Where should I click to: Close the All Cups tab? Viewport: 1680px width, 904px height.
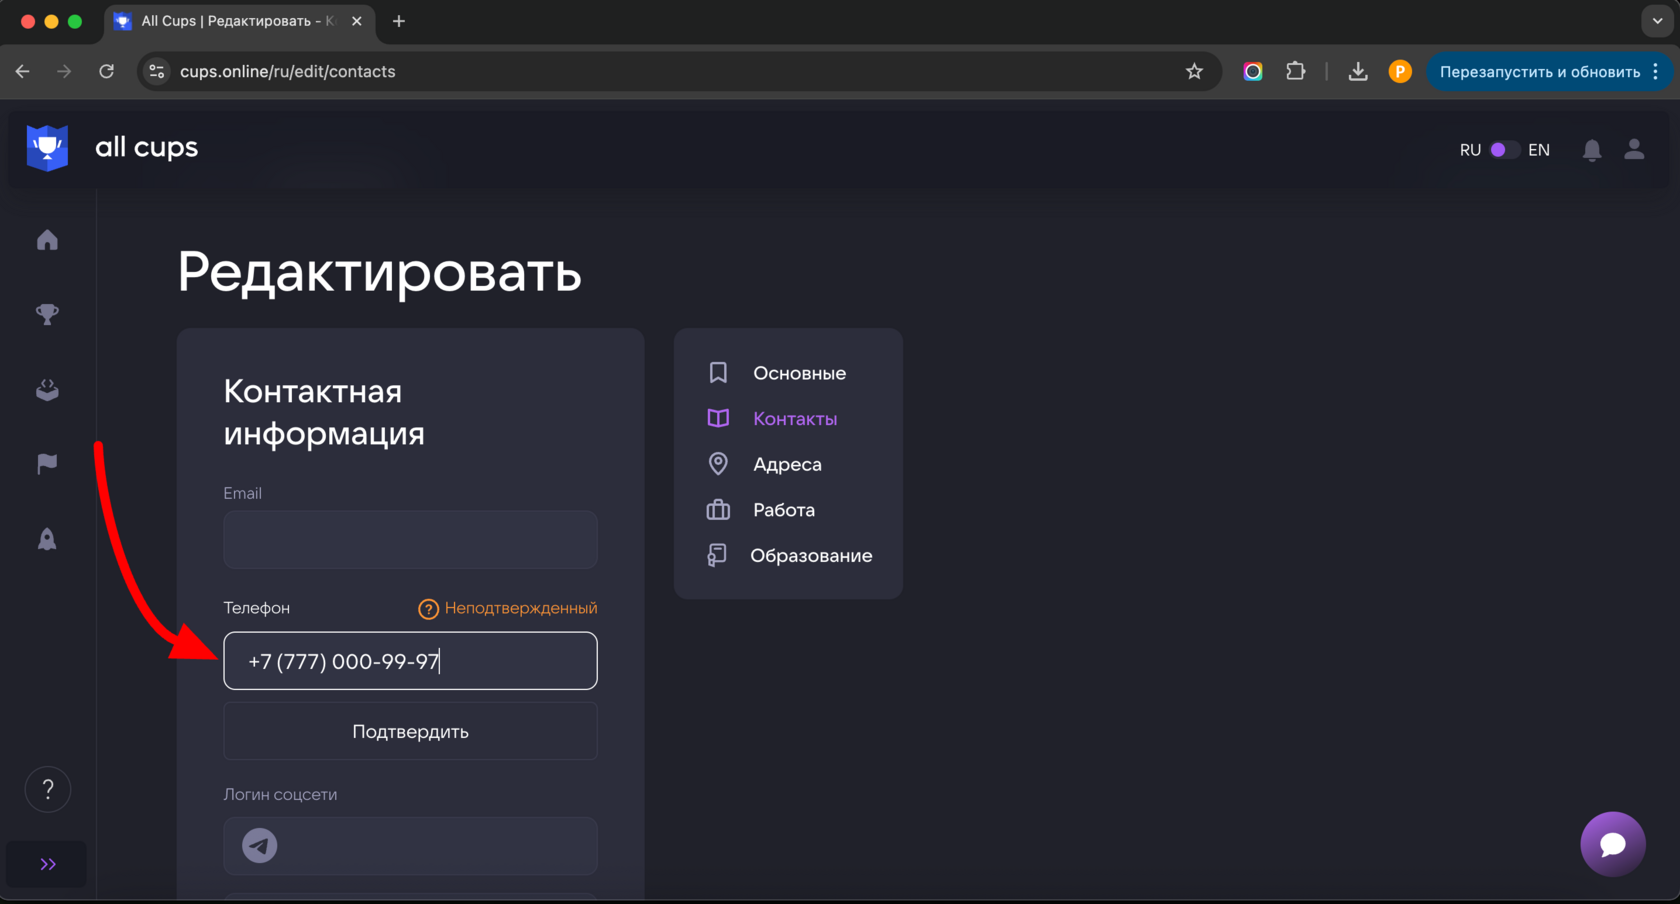[x=357, y=21]
